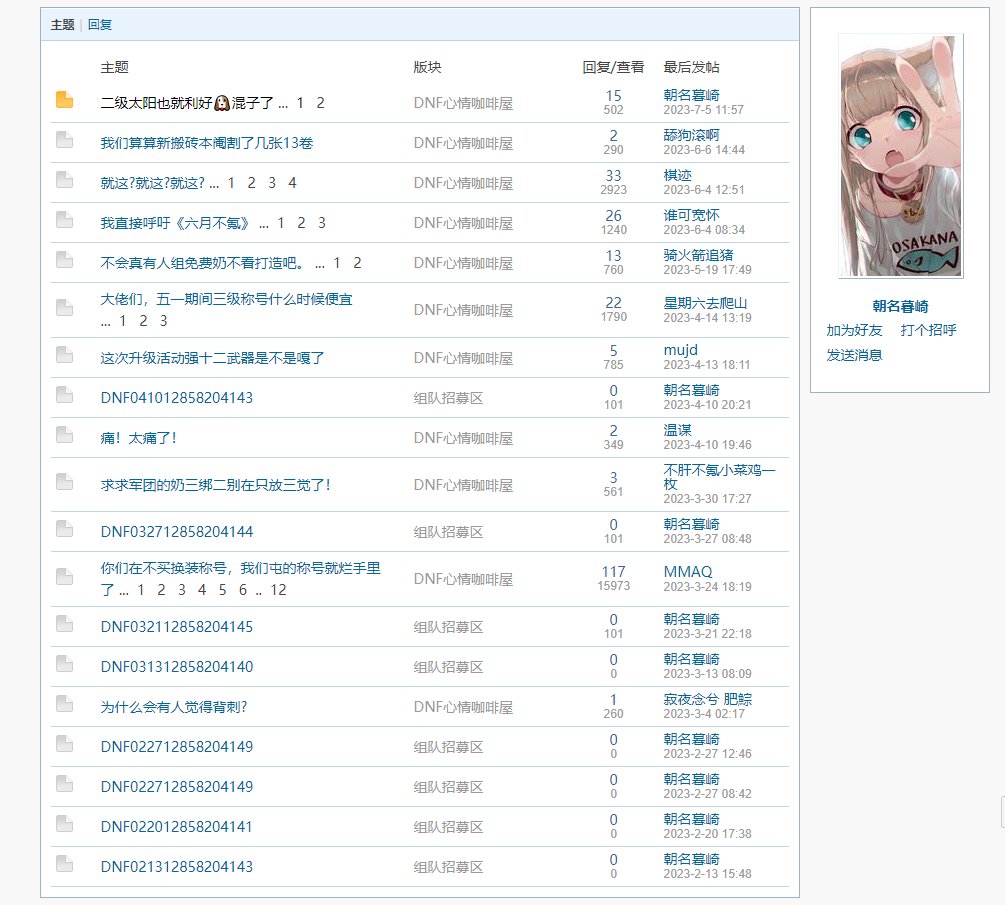Click thread icon beside 'DNF021312858204143'
Viewport: 1005px width, 905px height.
pyautogui.click(x=64, y=864)
